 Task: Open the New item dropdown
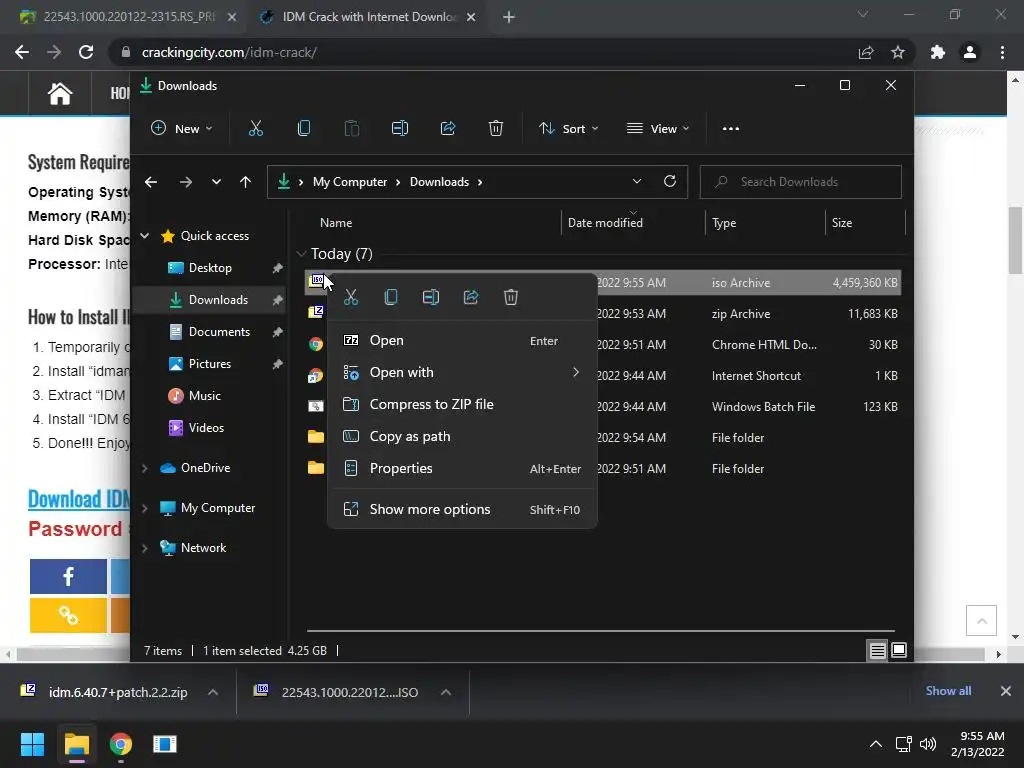182,129
